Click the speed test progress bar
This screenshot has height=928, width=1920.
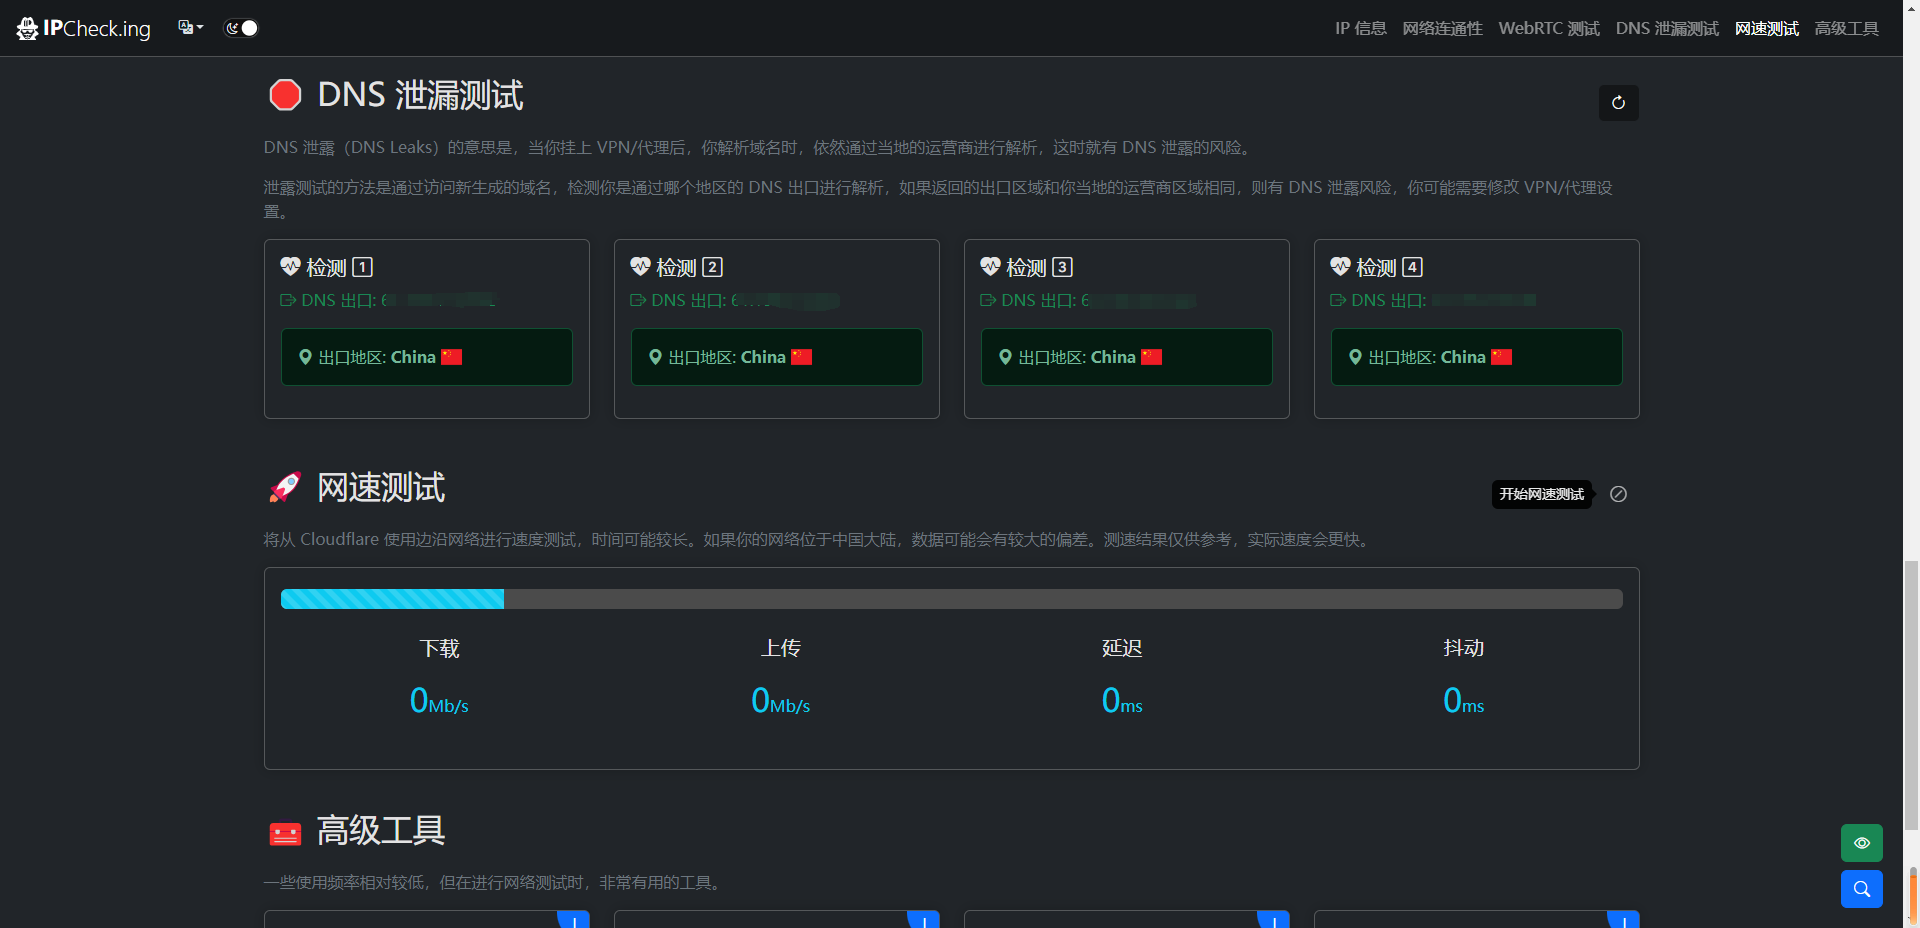(x=950, y=599)
